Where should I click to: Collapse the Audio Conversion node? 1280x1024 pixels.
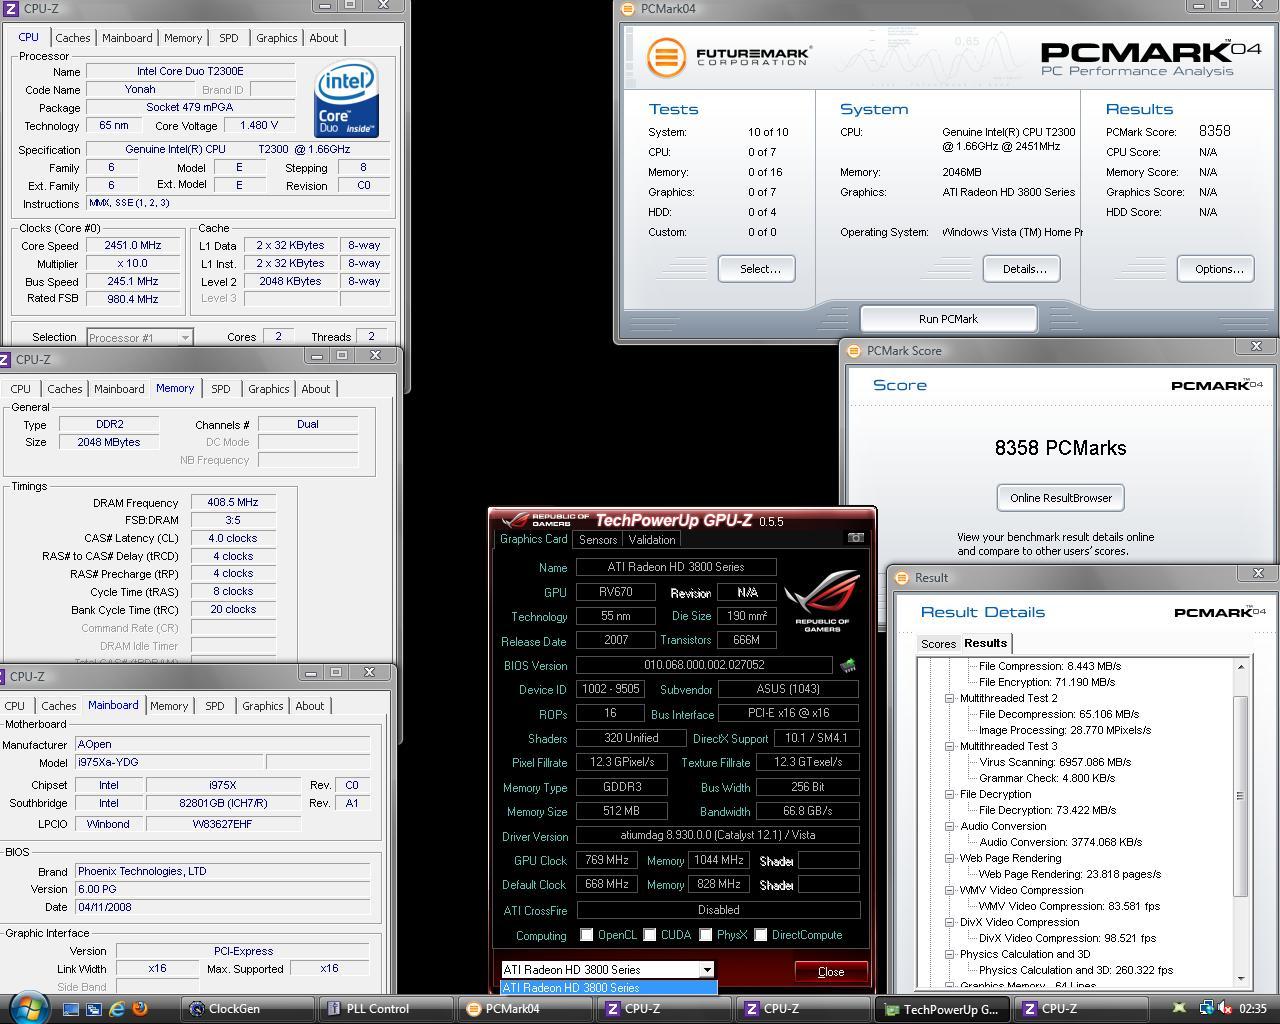click(x=949, y=826)
